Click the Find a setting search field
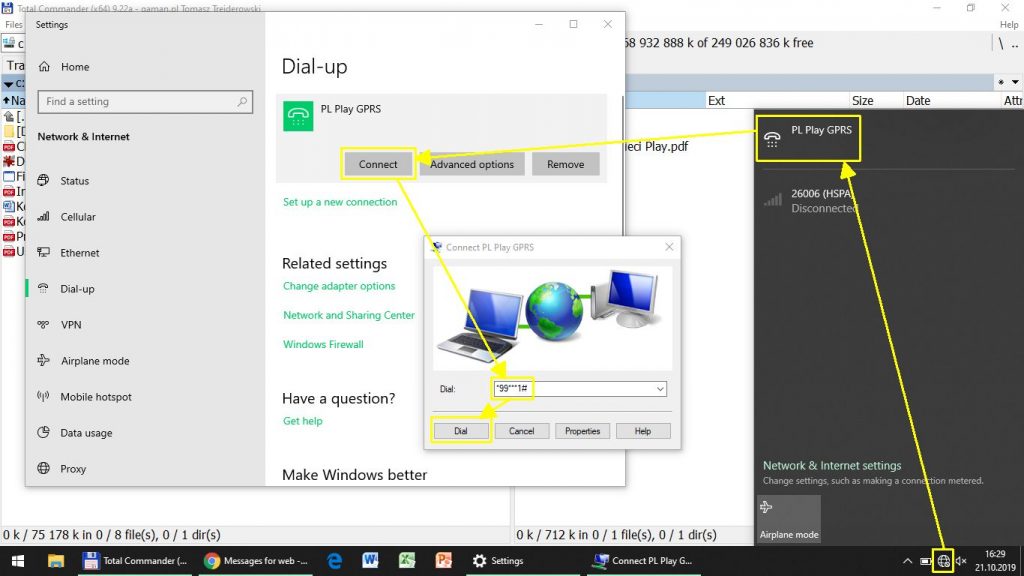The width and height of the screenshot is (1024, 576). pos(145,101)
